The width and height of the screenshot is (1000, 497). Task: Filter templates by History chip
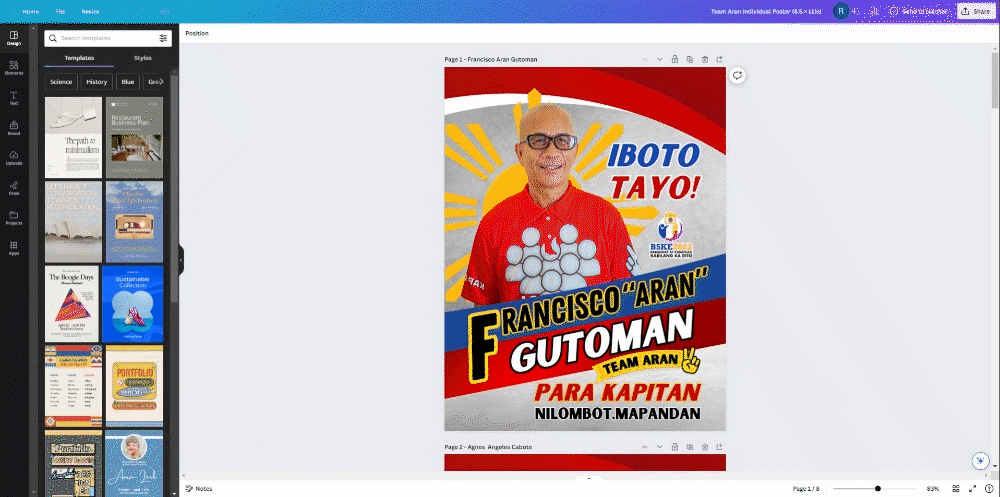pos(97,82)
